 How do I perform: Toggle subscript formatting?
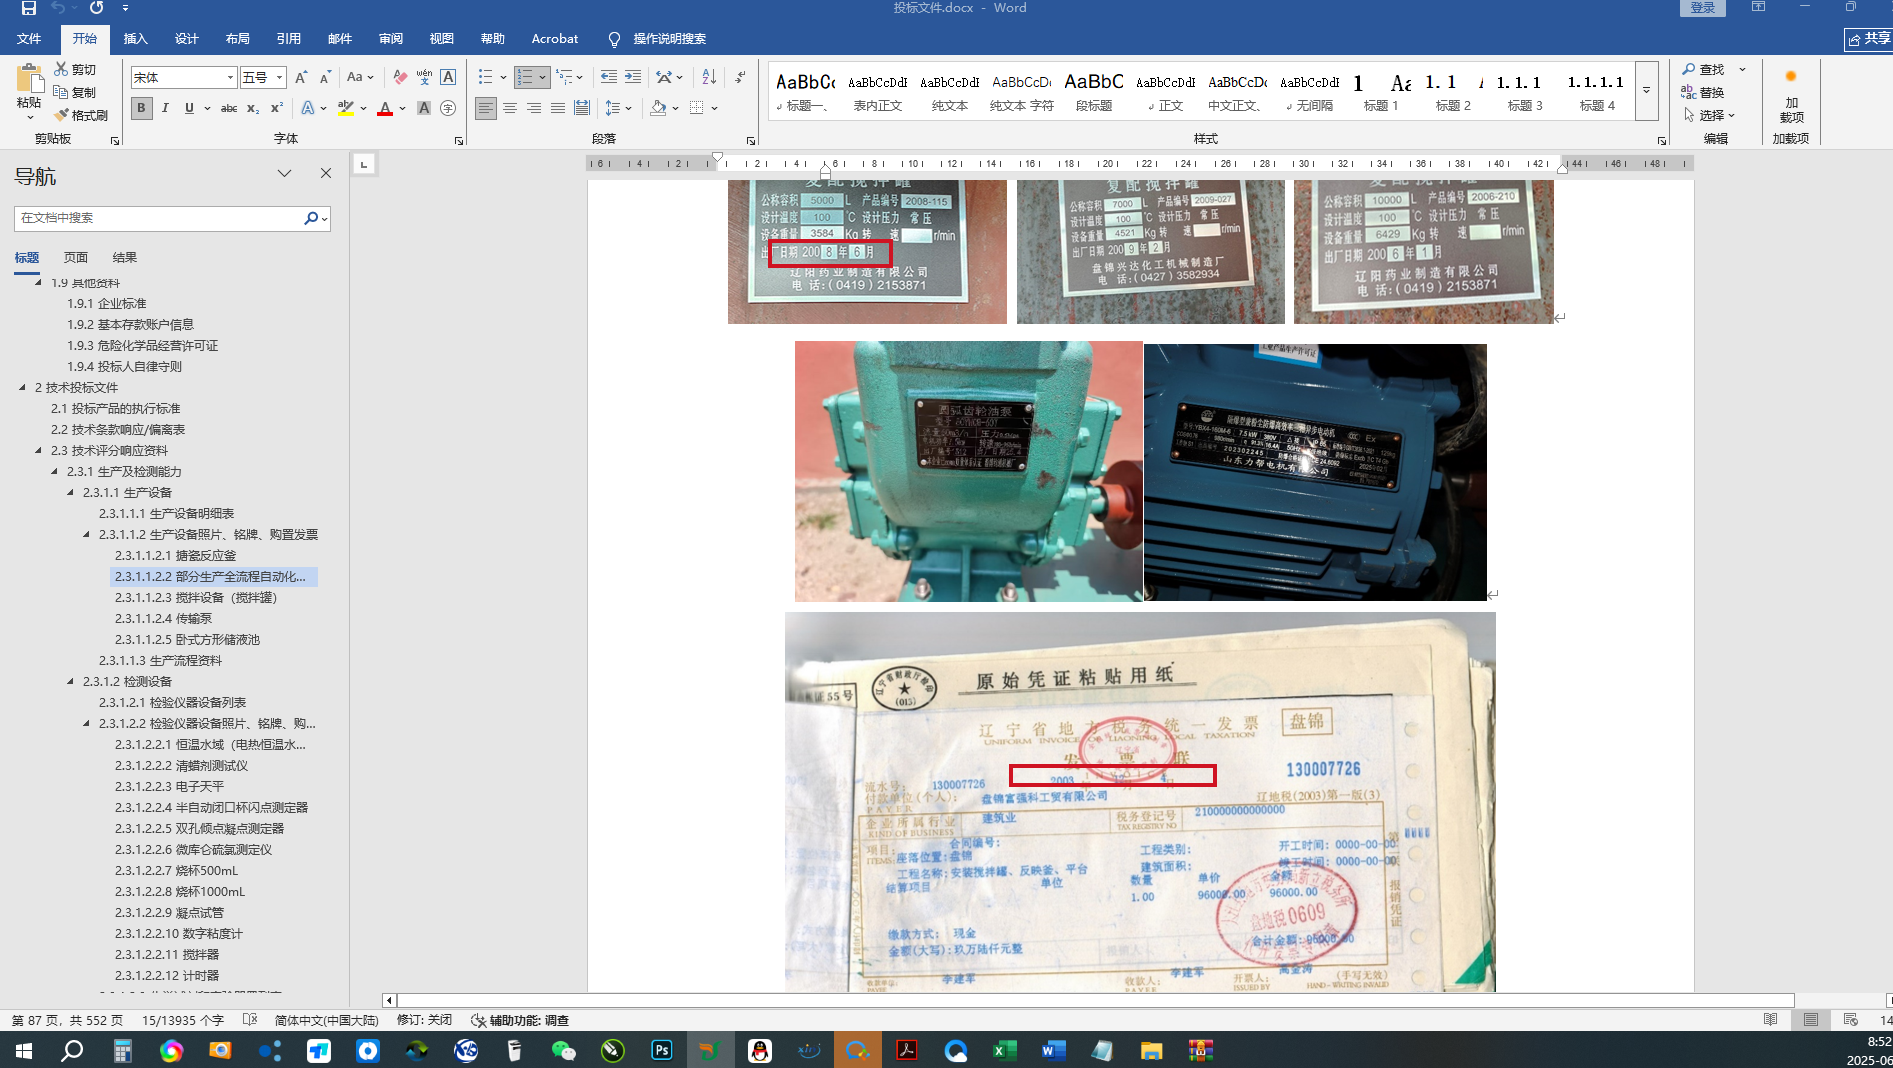(x=253, y=108)
